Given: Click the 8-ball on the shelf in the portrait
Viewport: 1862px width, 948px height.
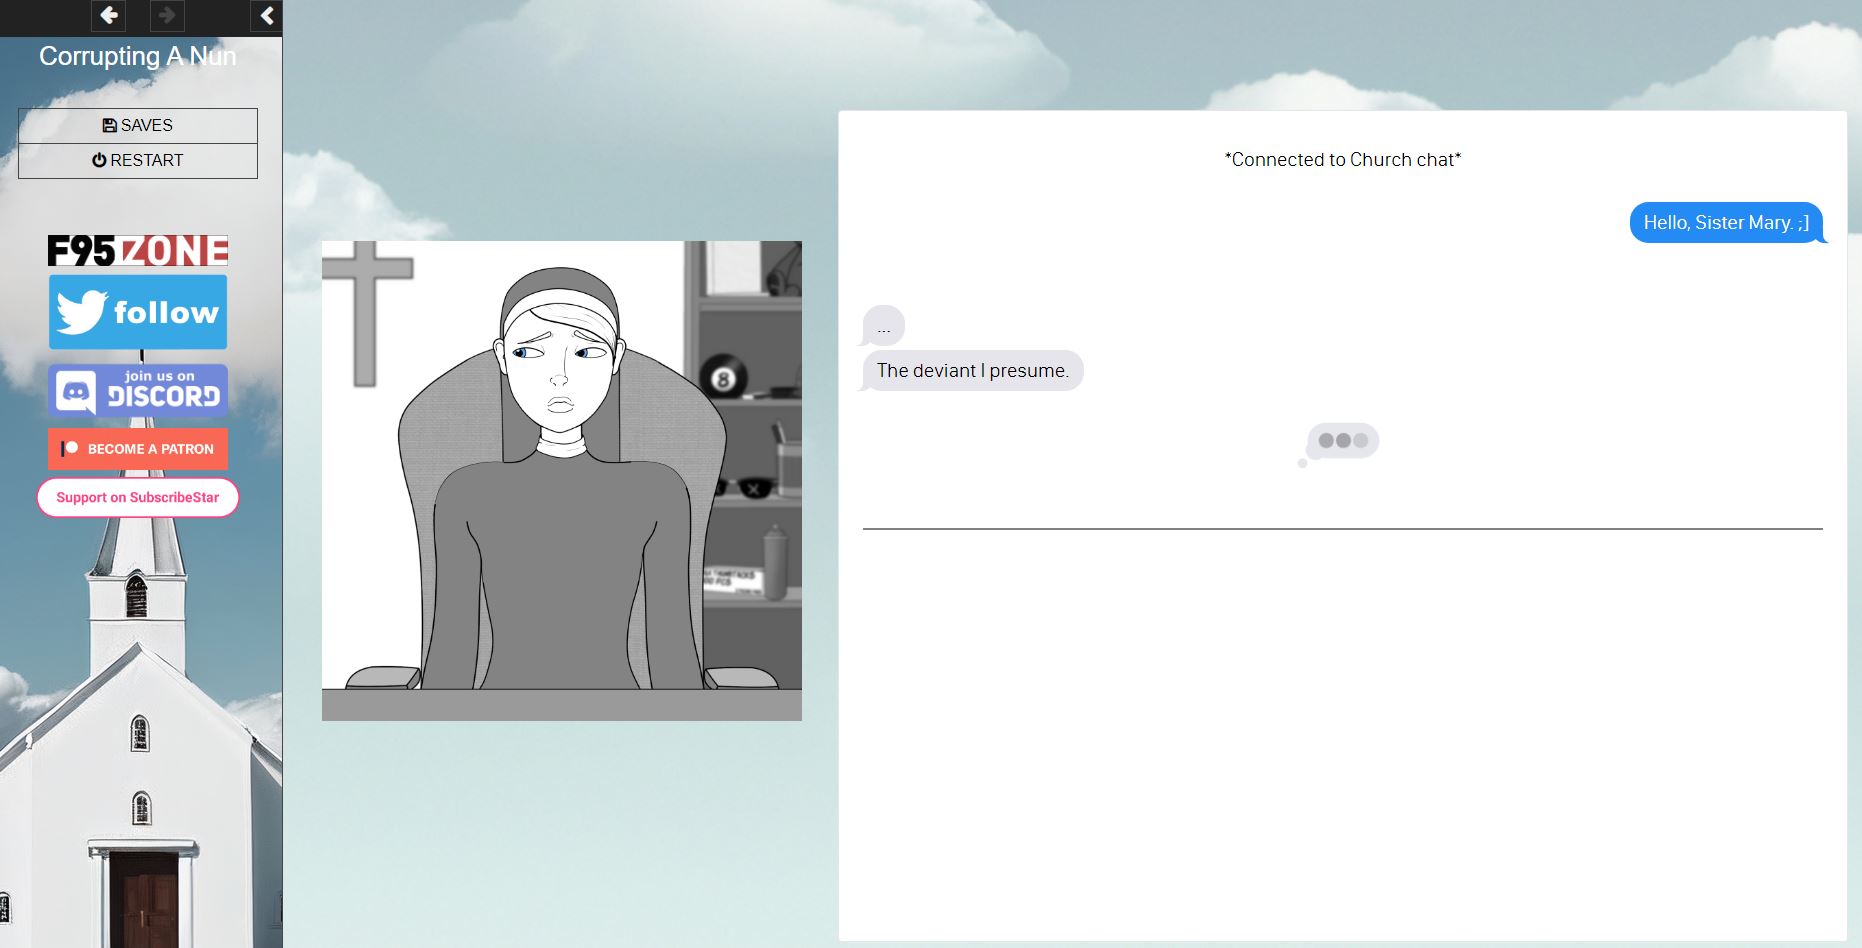Looking at the screenshot, I should click(723, 379).
